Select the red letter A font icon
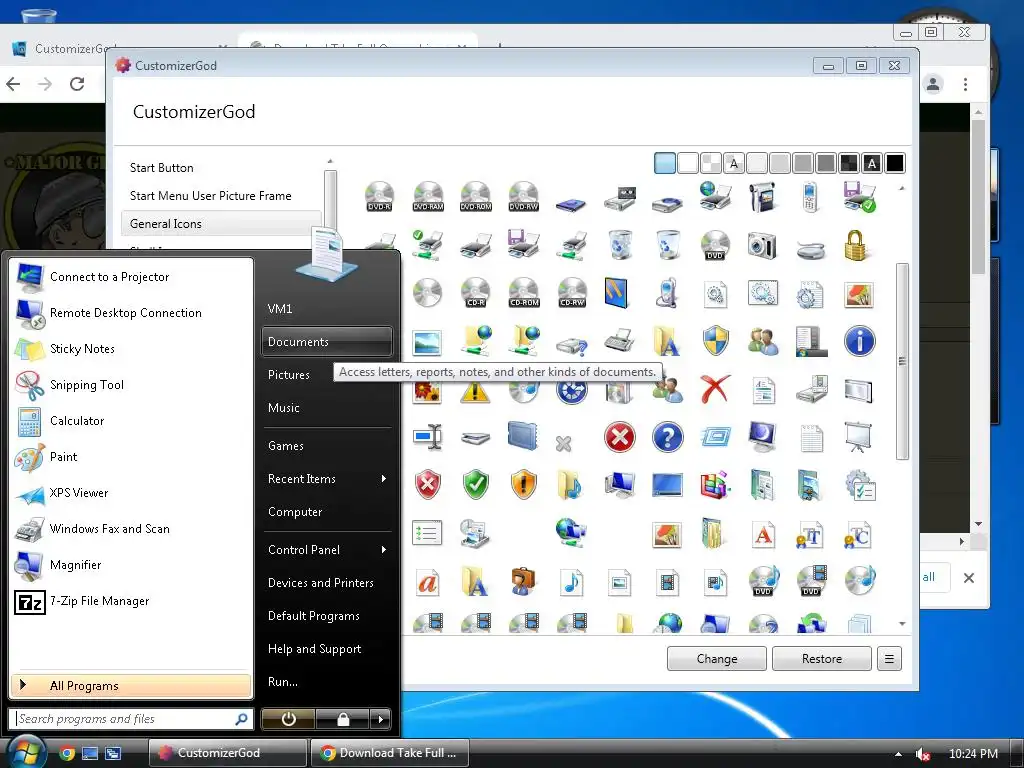The image size is (1024, 768). point(763,534)
